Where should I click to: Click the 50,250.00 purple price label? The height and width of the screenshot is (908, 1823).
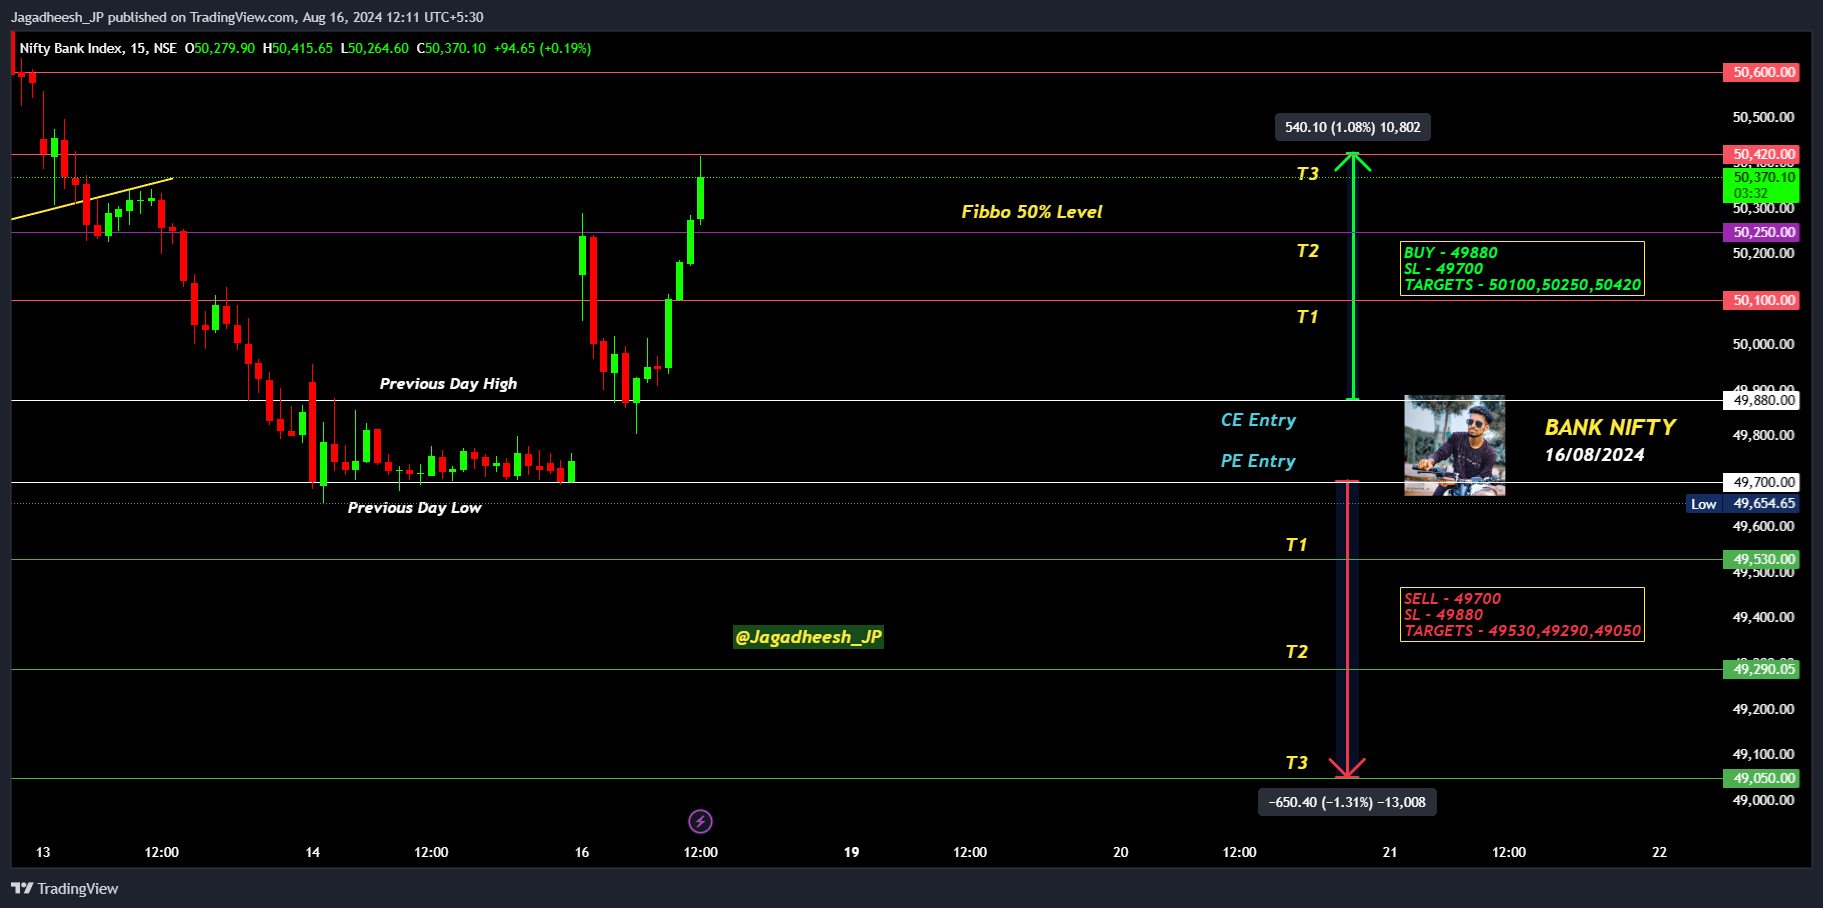pyautogui.click(x=1761, y=232)
